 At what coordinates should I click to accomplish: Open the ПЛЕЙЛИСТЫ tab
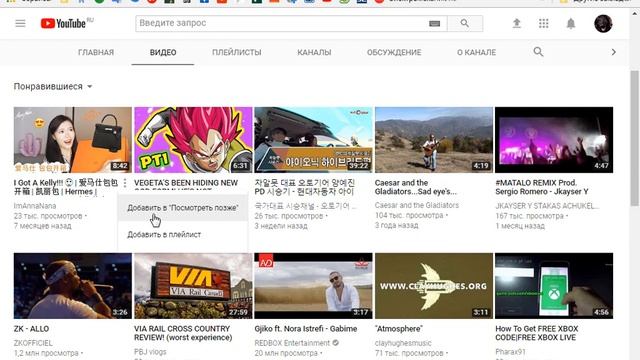tap(237, 52)
